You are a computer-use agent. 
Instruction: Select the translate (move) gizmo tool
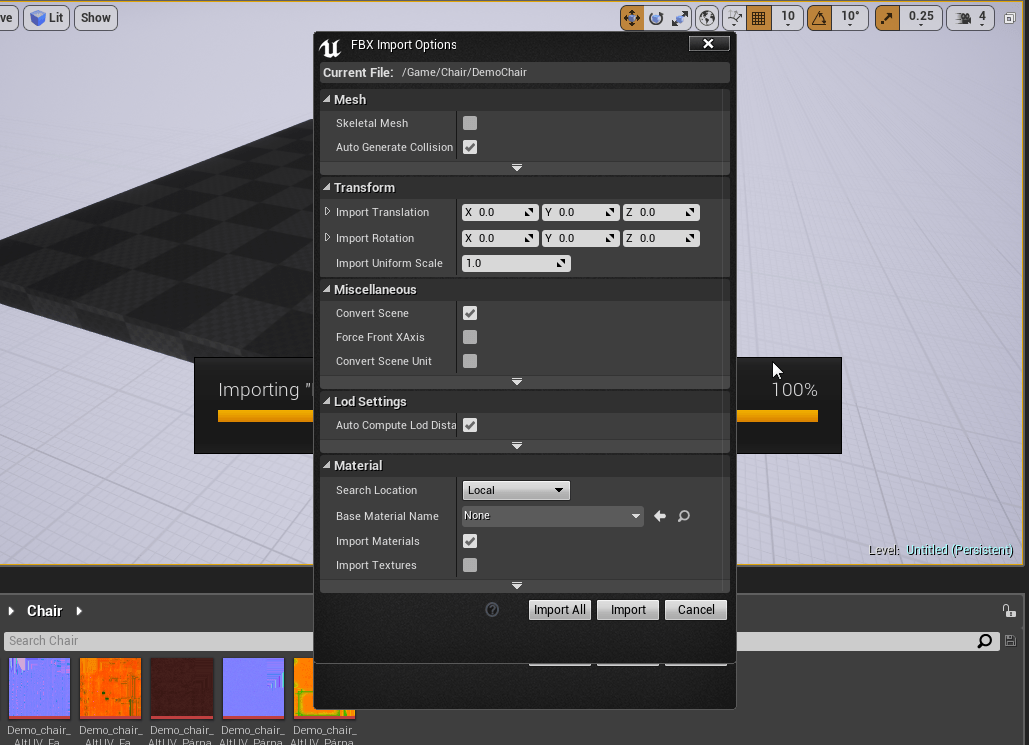click(x=631, y=18)
